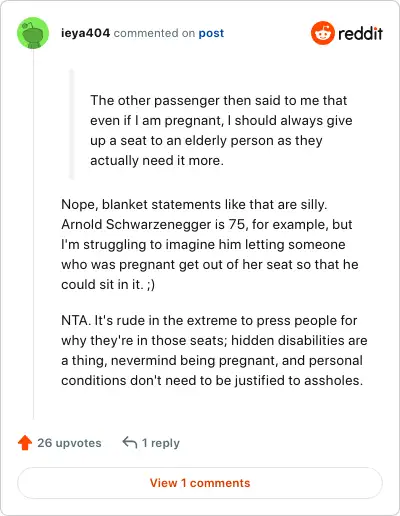This screenshot has width=400, height=516.
Task: Open the "1 reply" label
Action: click(161, 443)
